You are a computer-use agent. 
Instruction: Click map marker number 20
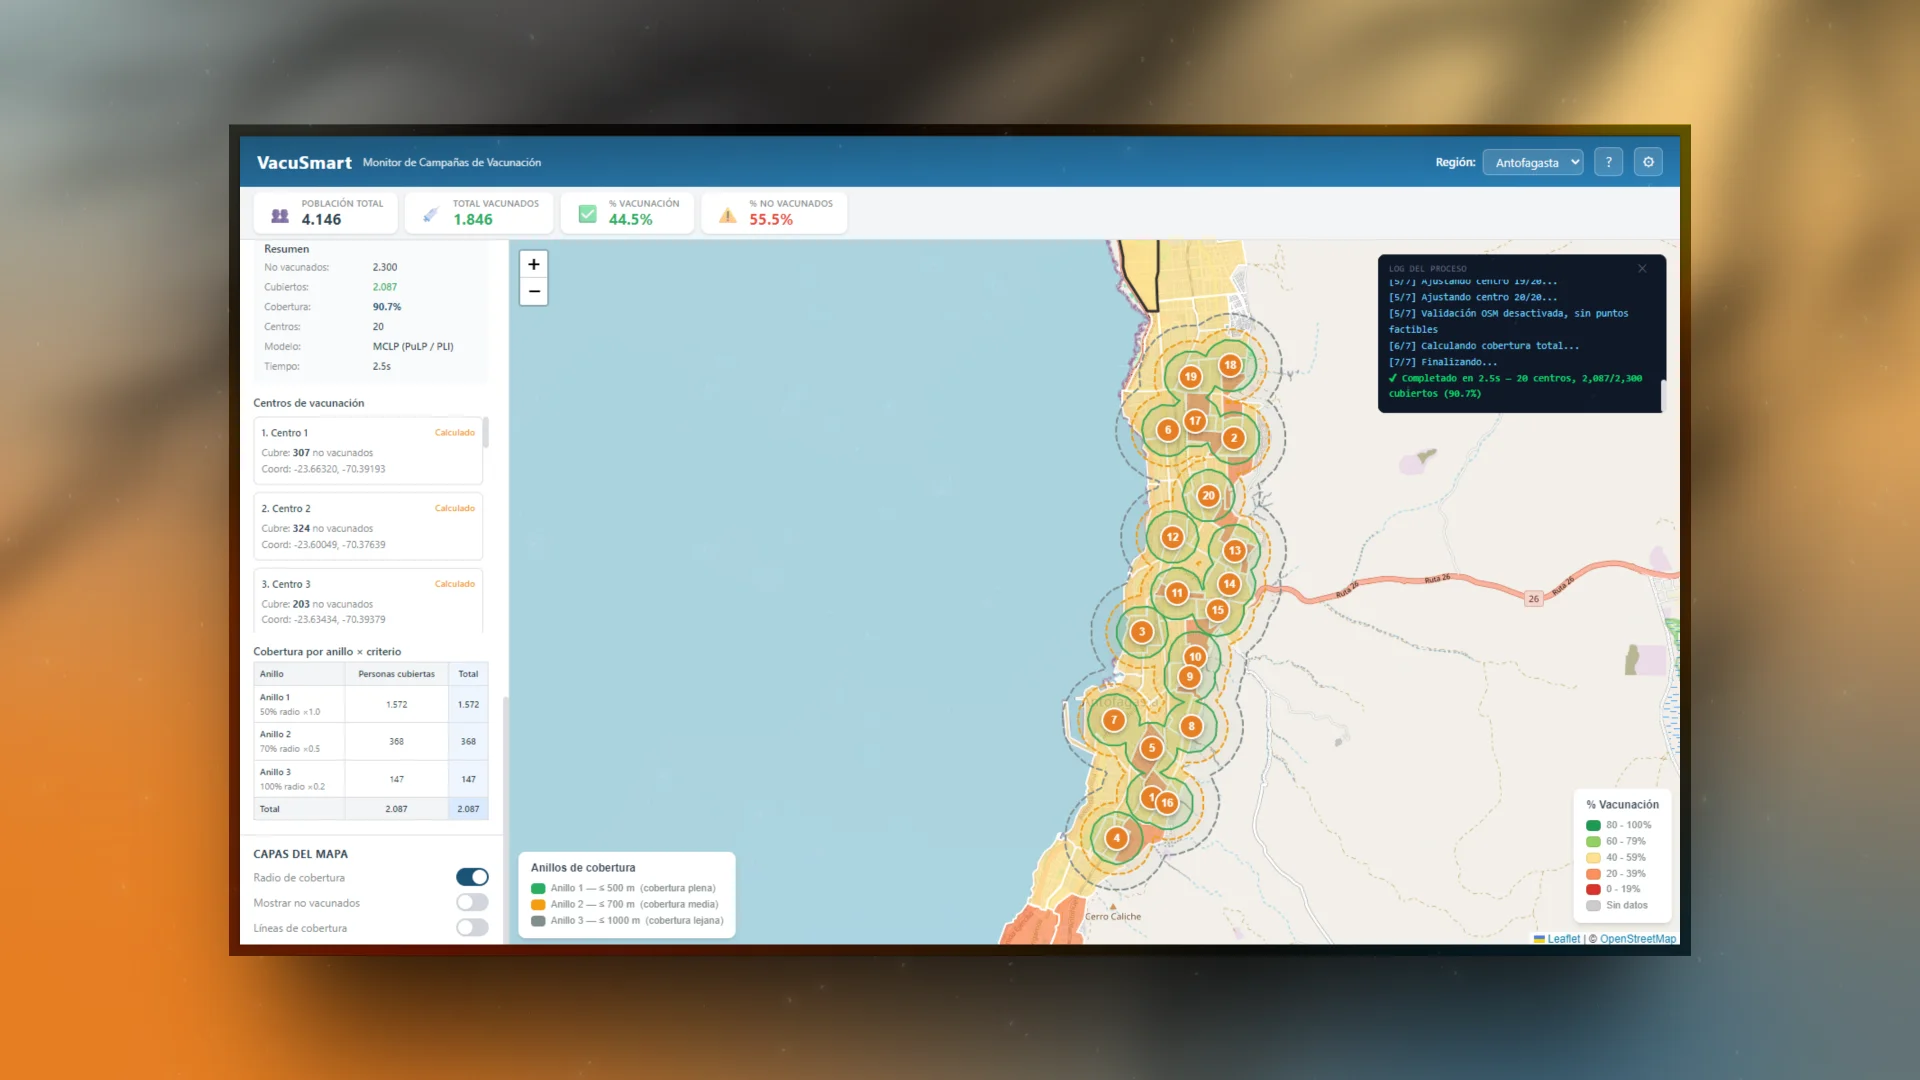point(1208,495)
